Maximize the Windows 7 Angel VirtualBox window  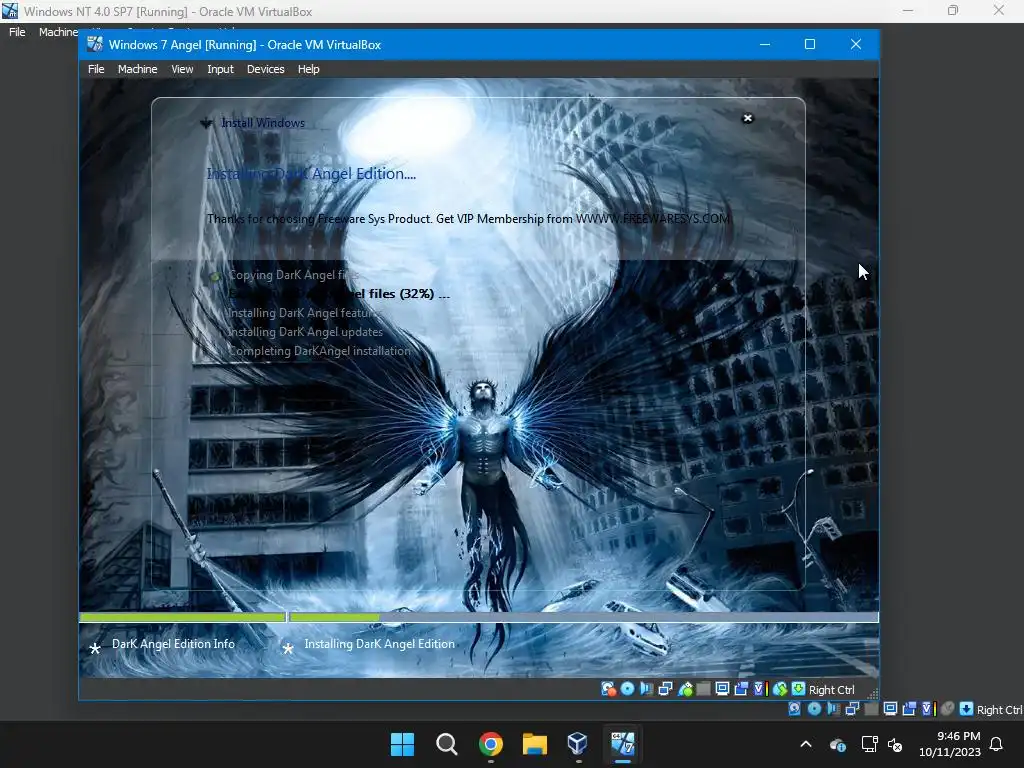point(810,44)
